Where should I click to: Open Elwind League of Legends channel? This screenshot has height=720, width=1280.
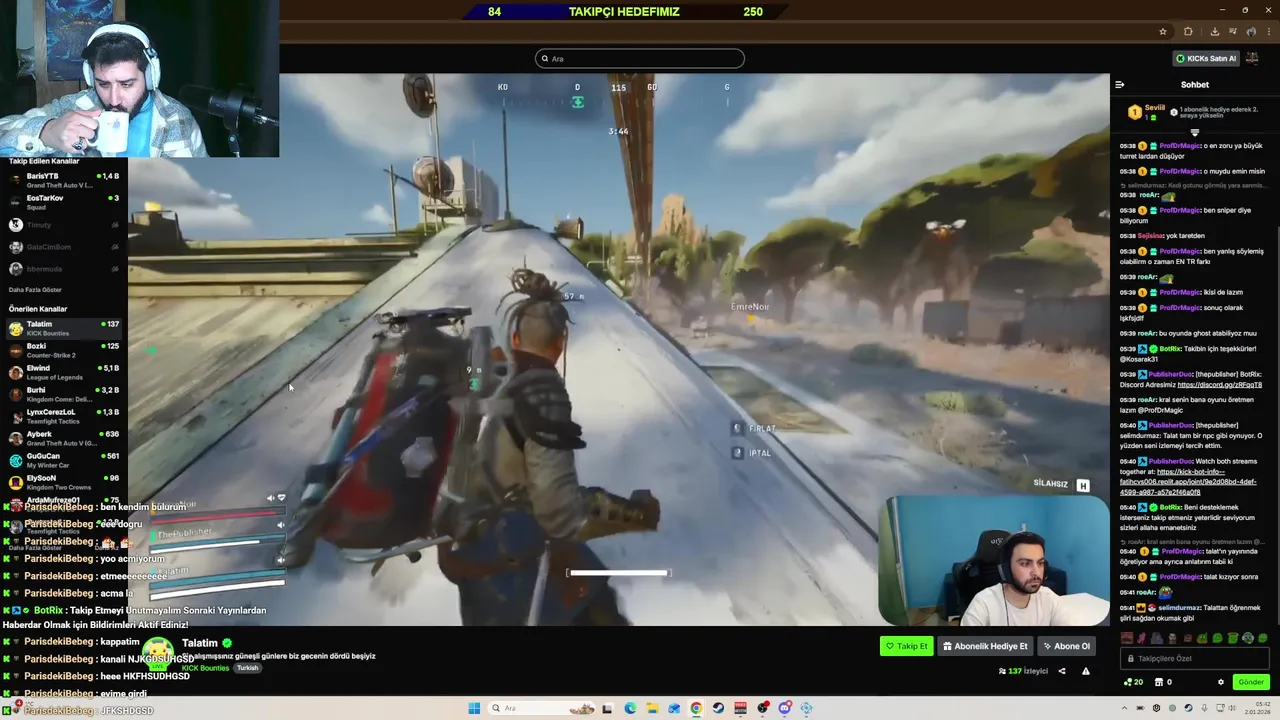point(64,372)
